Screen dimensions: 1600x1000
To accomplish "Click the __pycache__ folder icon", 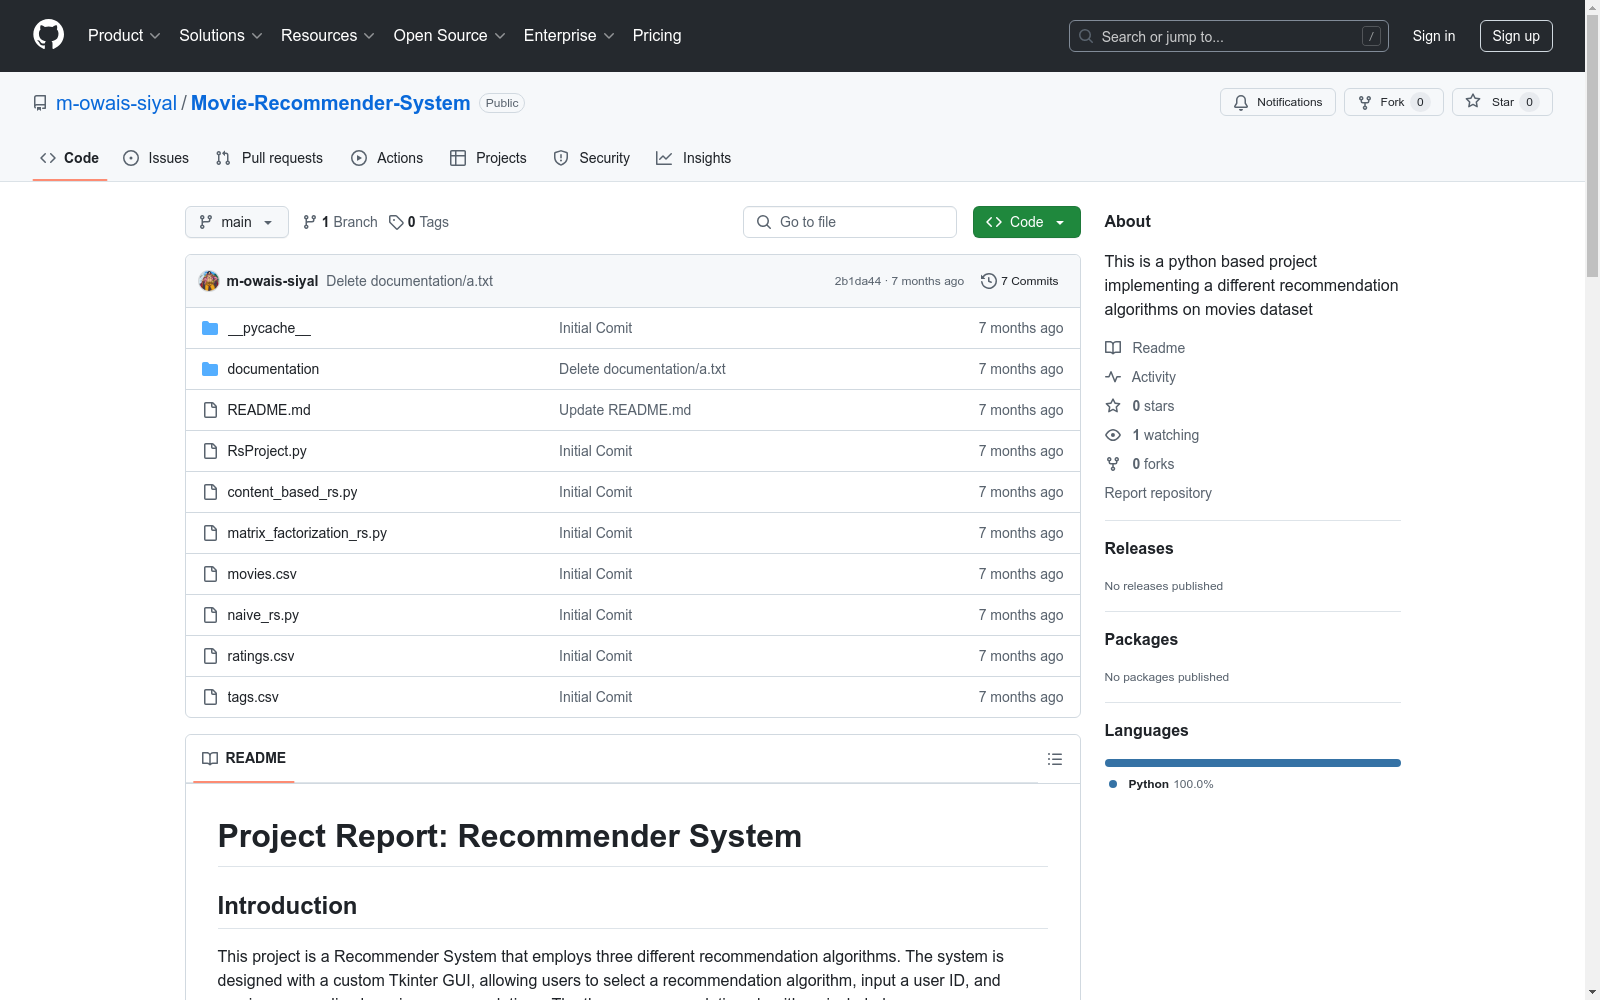I will (x=210, y=328).
